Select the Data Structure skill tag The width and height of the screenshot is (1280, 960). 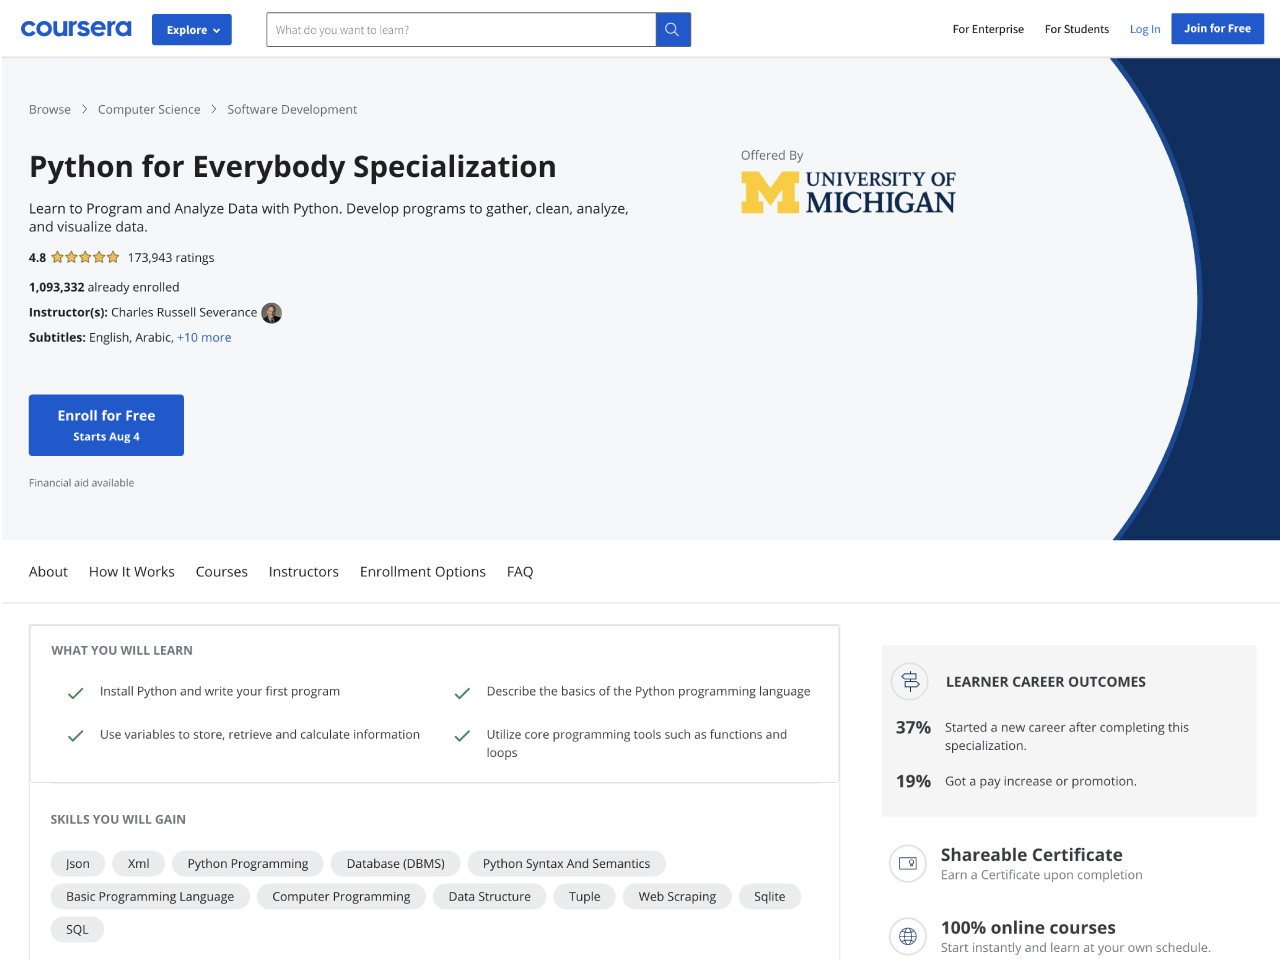[x=490, y=897]
